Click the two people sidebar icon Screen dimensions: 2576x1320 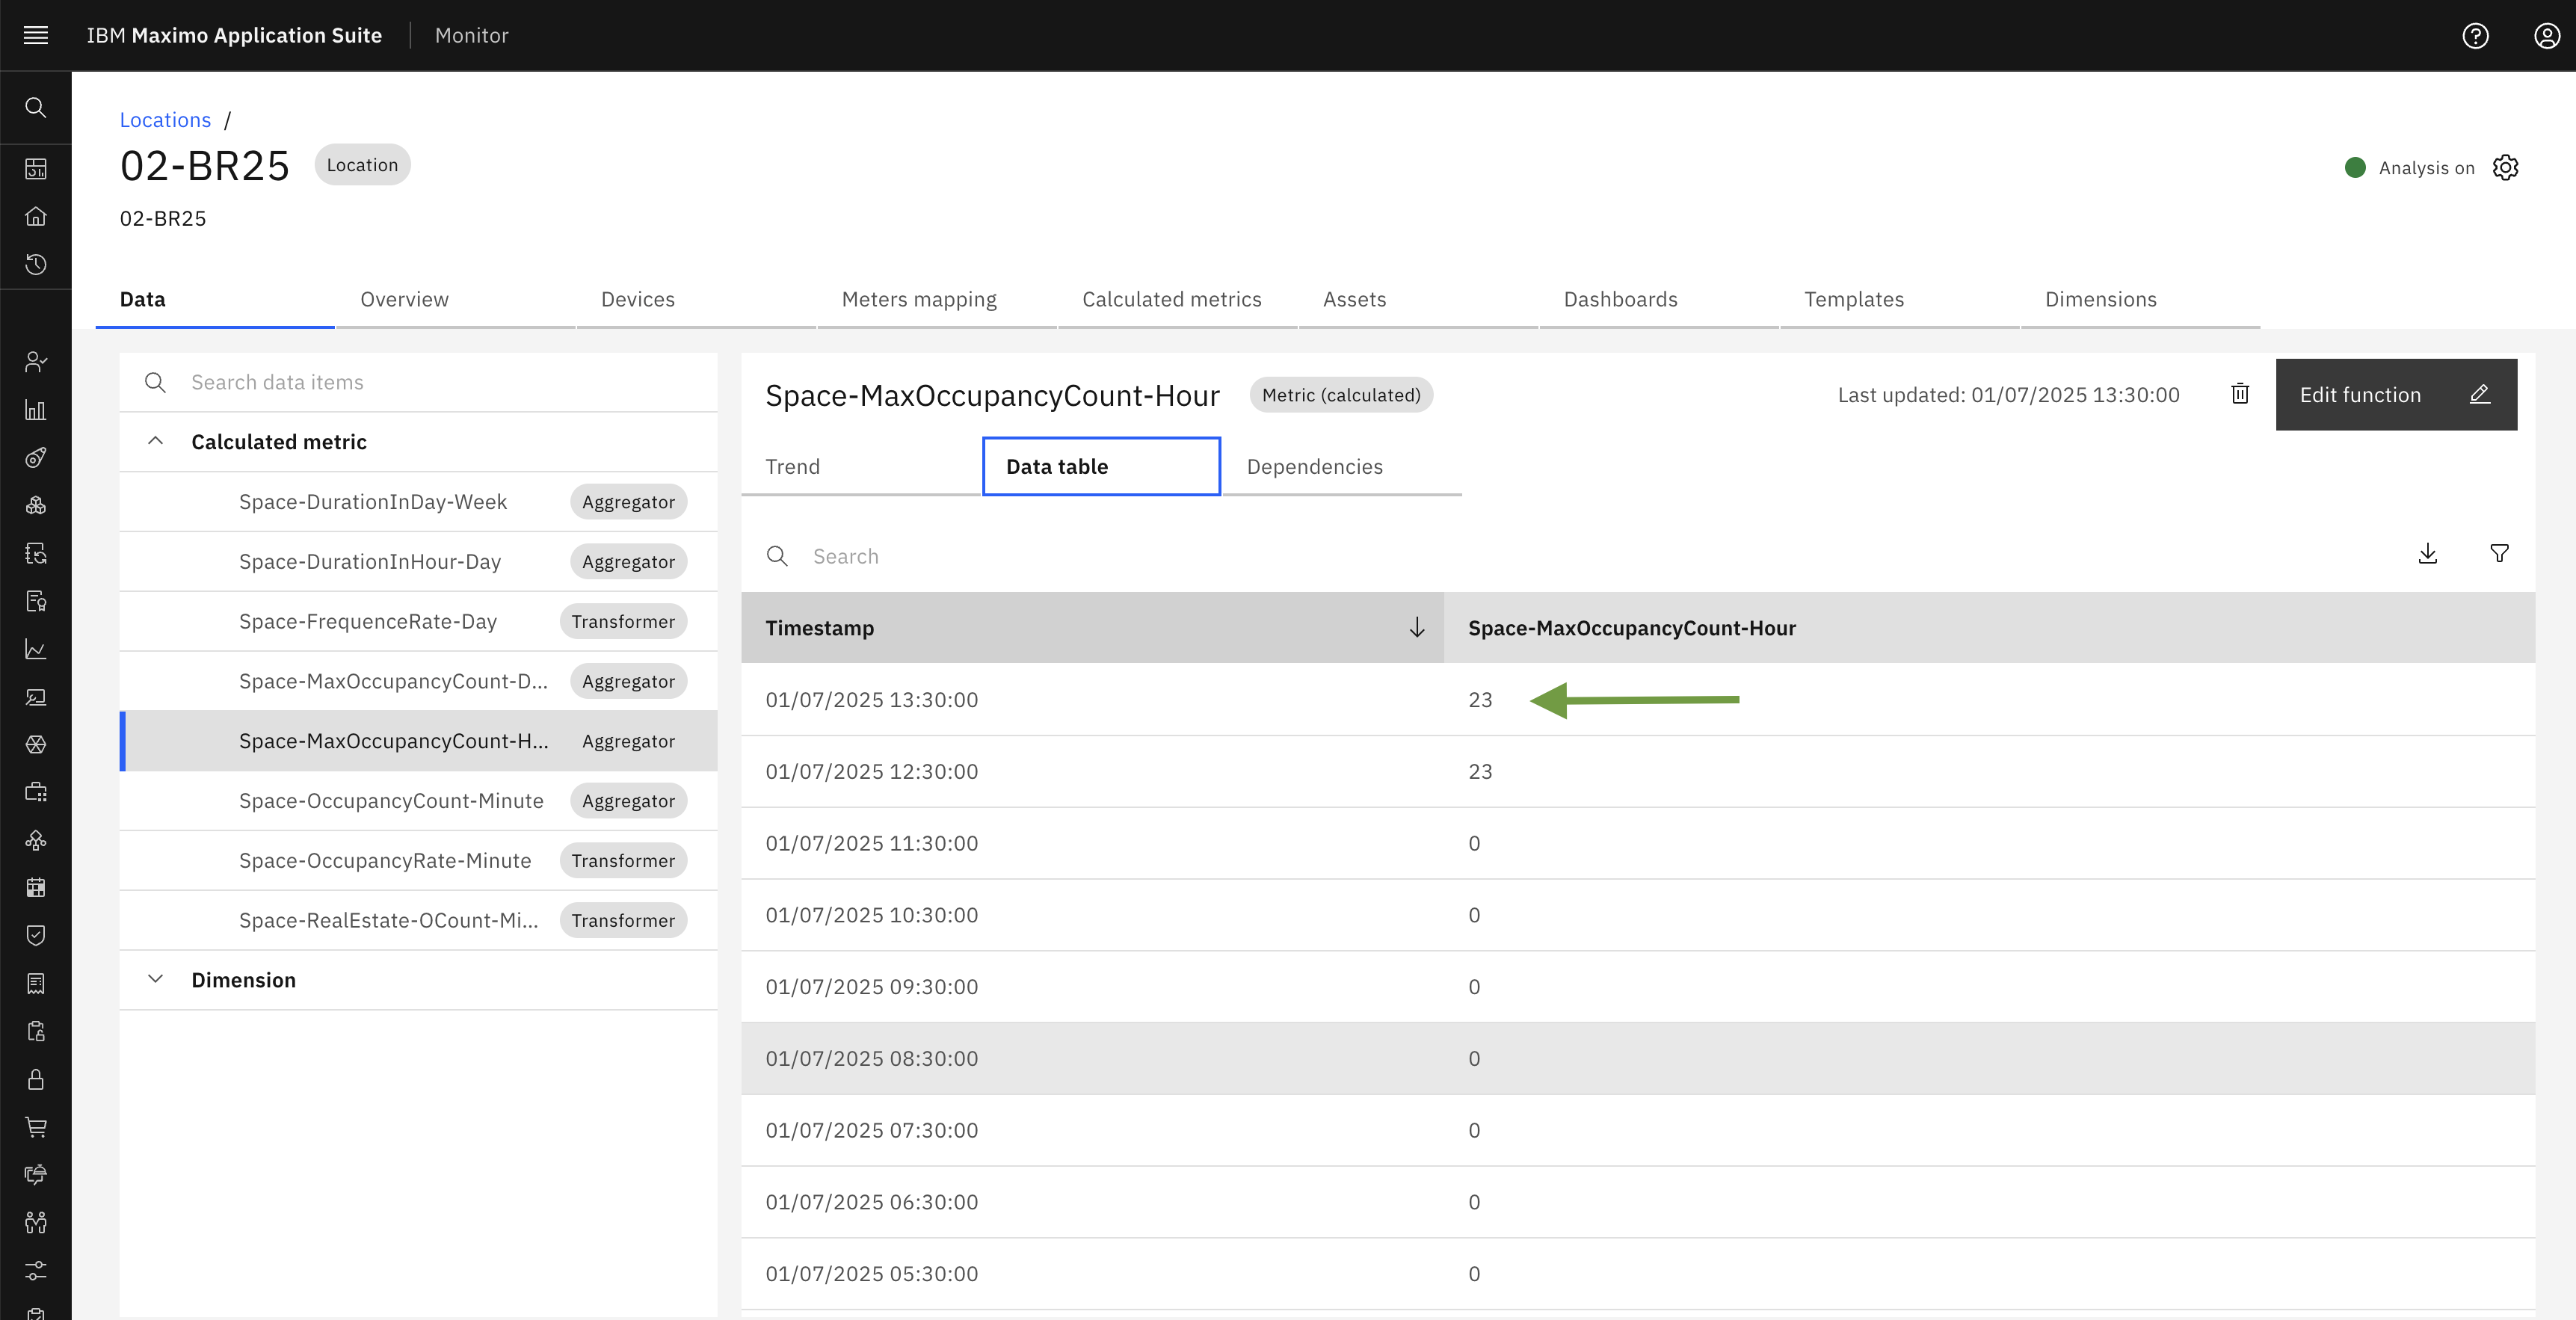click(x=36, y=1223)
